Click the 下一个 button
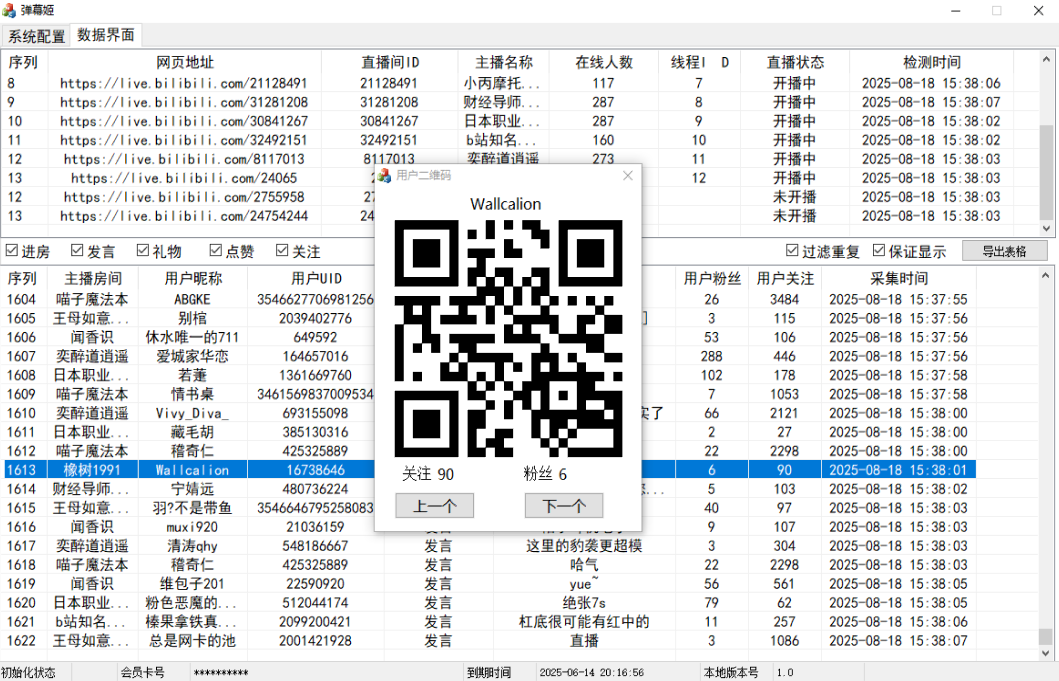The width and height of the screenshot is (1059, 681). 564,505
